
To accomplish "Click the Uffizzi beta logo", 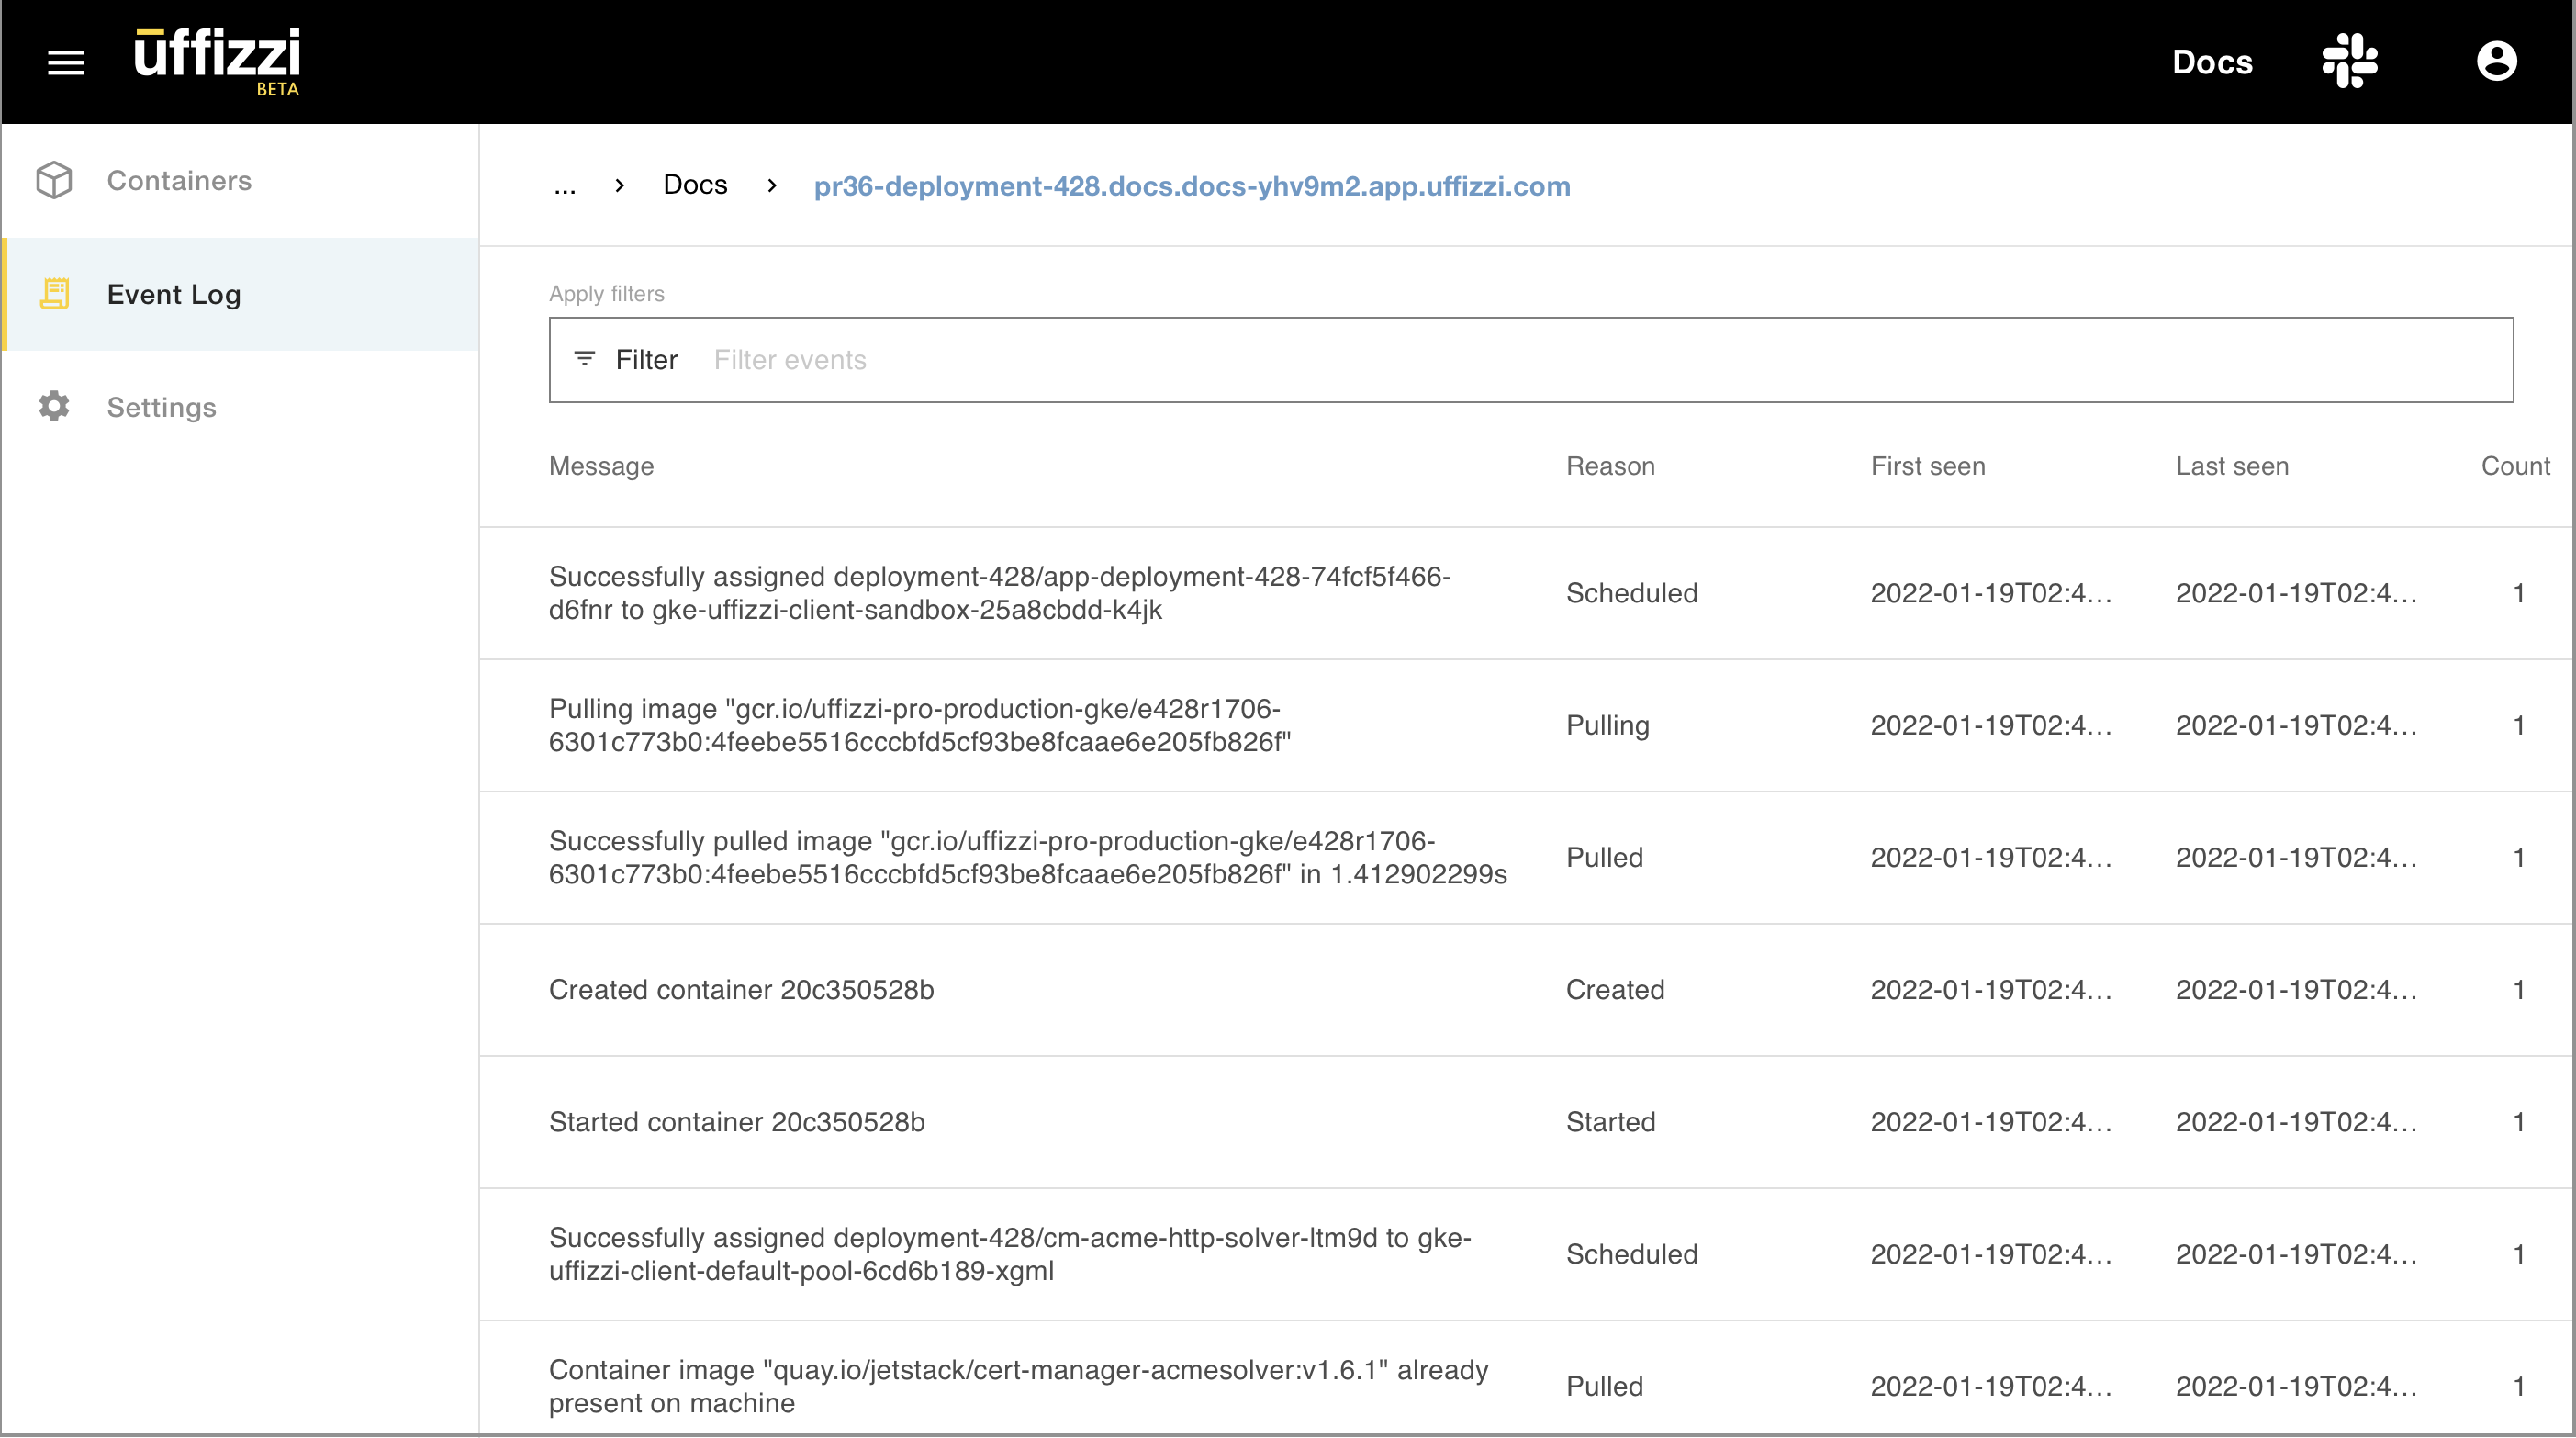I will click(216, 60).
